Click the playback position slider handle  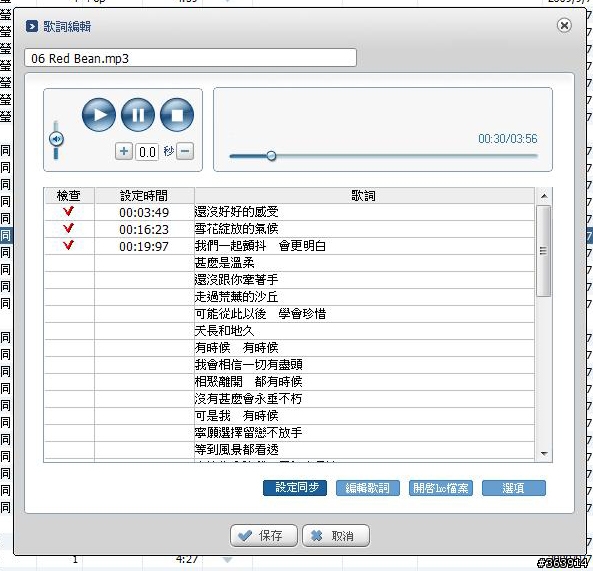pos(271,155)
